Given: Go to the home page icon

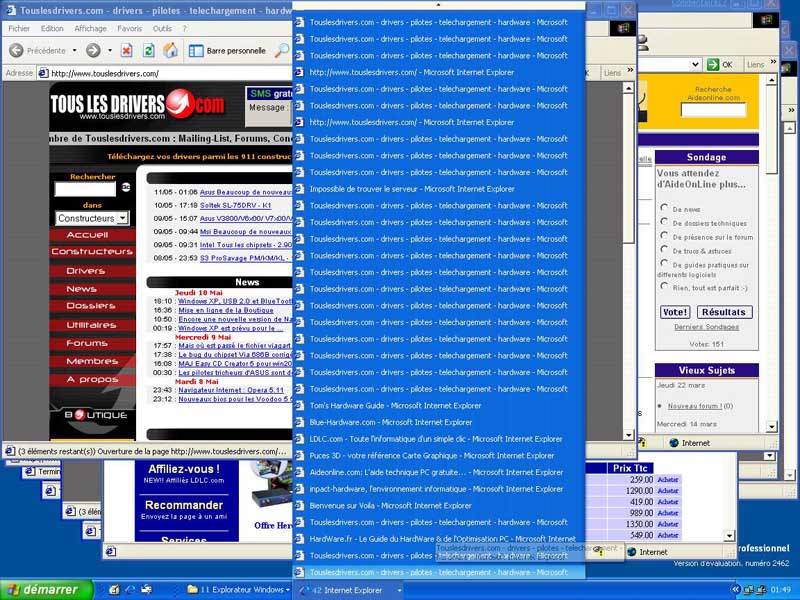Looking at the screenshot, I should (x=170, y=50).
